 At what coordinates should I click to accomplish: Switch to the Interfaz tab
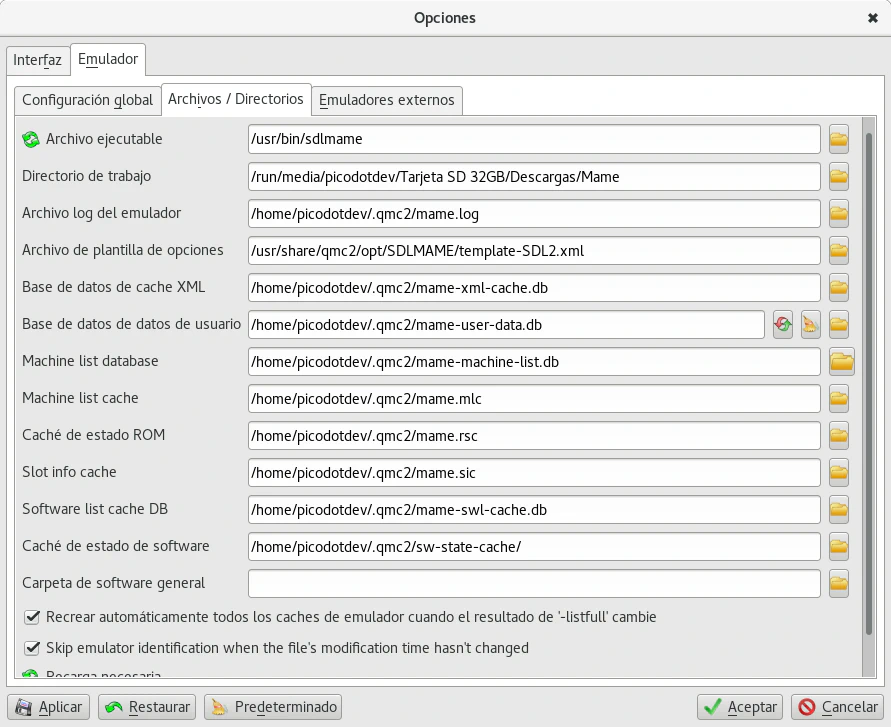(37, 61)
